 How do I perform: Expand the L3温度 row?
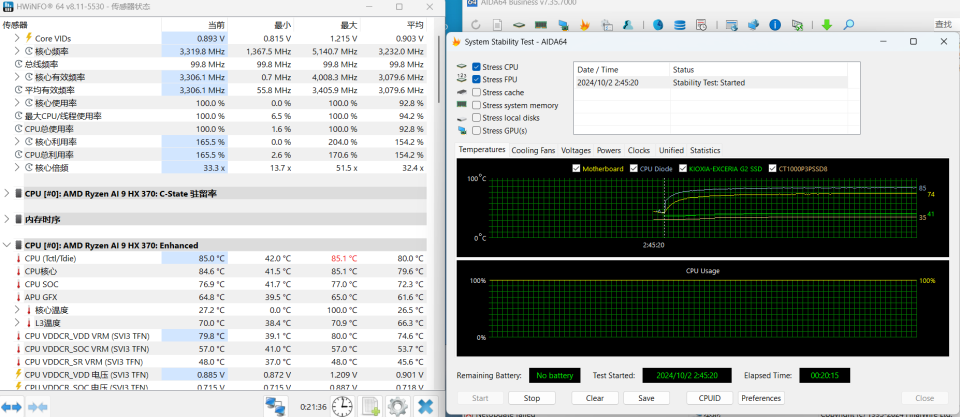pos(17,323)
